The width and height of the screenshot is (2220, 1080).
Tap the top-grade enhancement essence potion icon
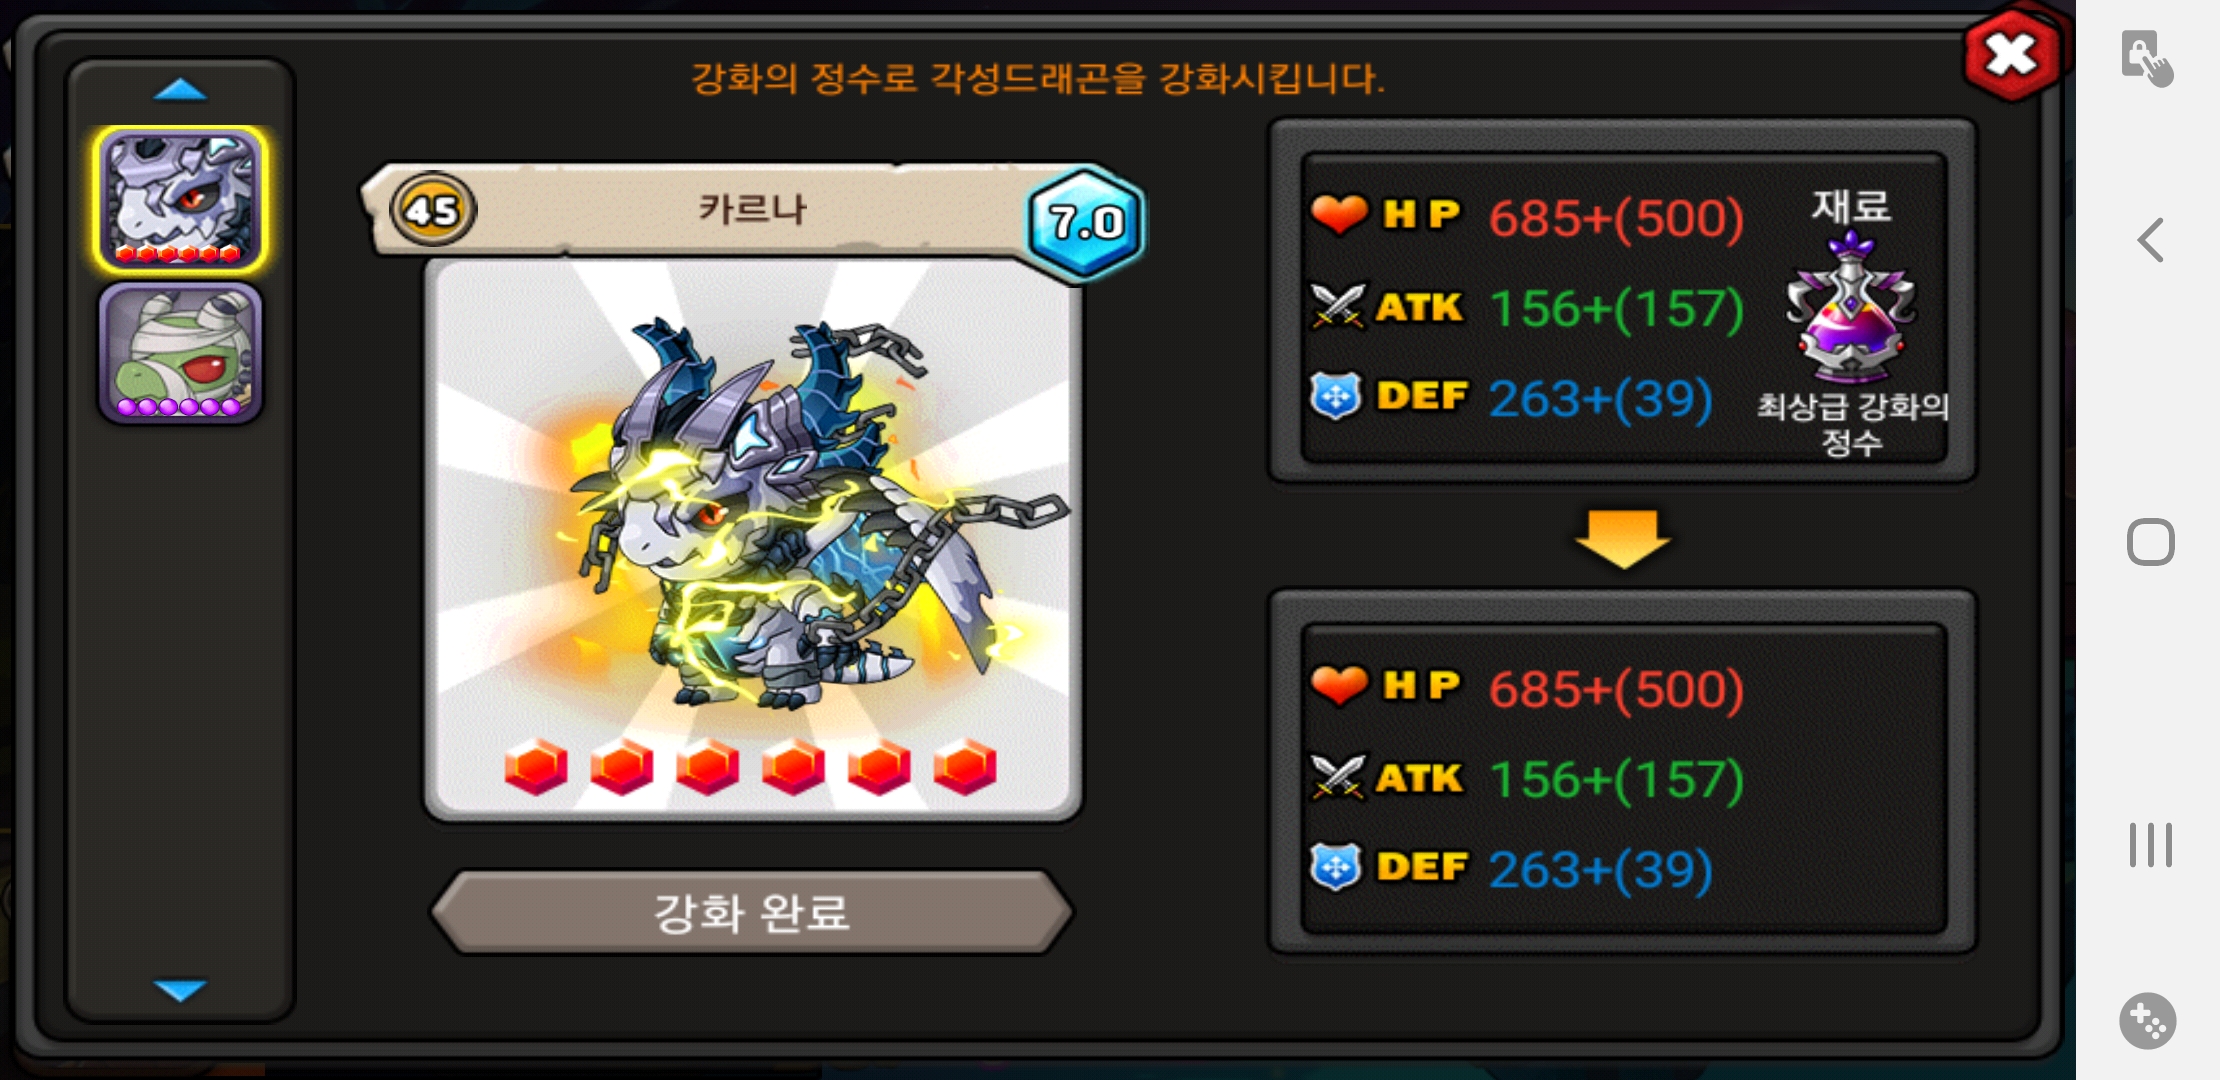(1851, 308)
